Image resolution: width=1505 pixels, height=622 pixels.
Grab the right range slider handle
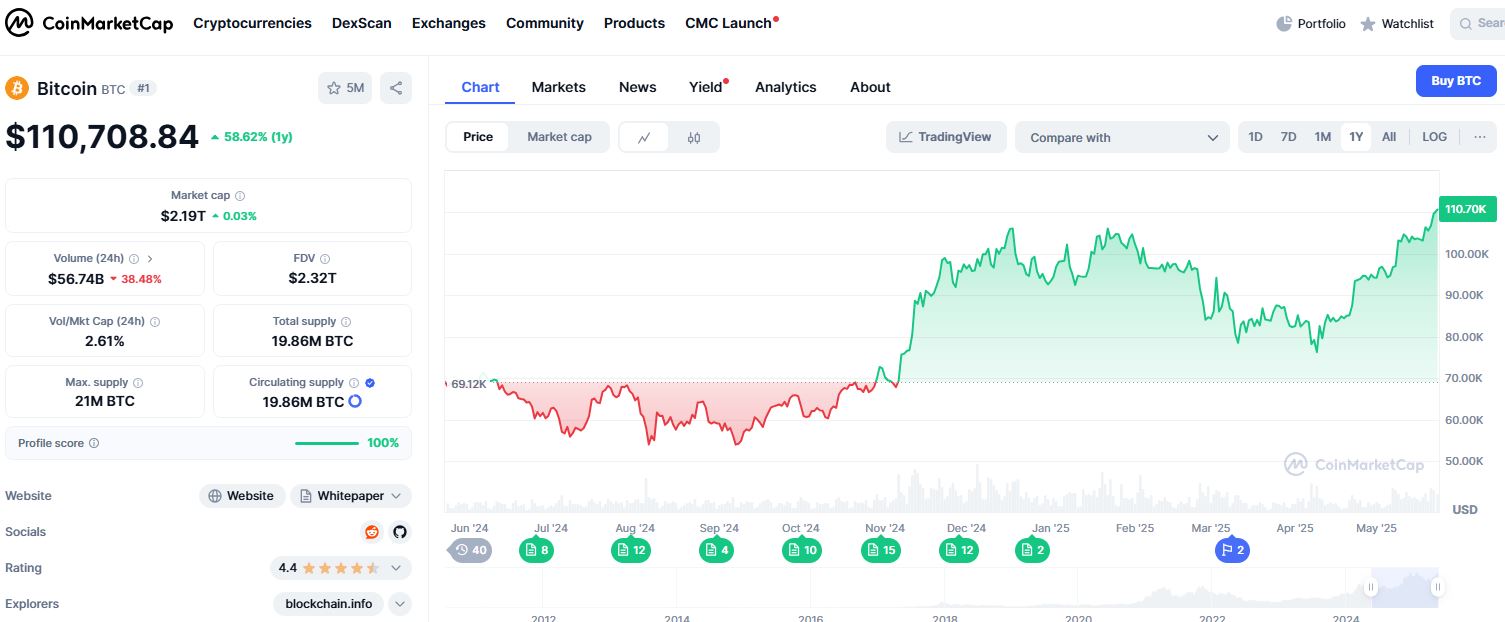tap(1437, 587)
